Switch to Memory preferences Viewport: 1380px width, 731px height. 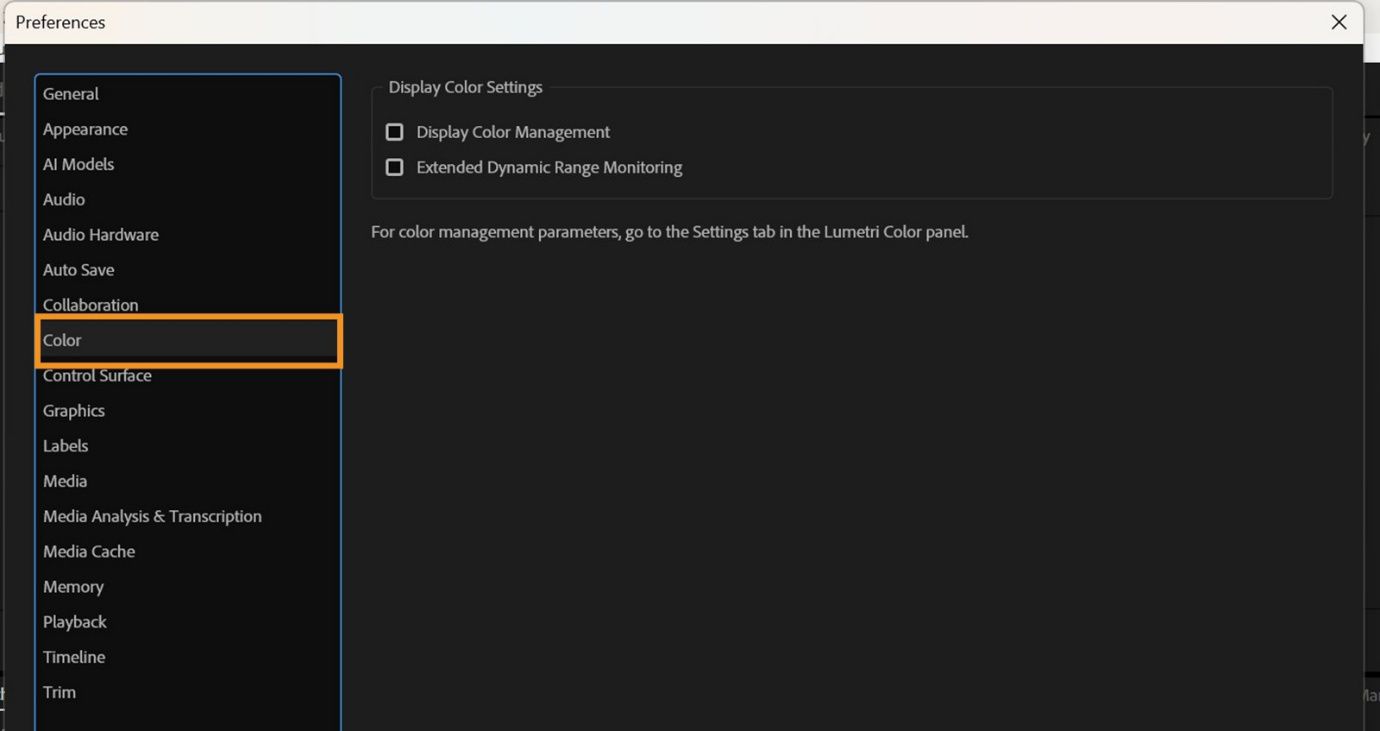click(73, 587)
